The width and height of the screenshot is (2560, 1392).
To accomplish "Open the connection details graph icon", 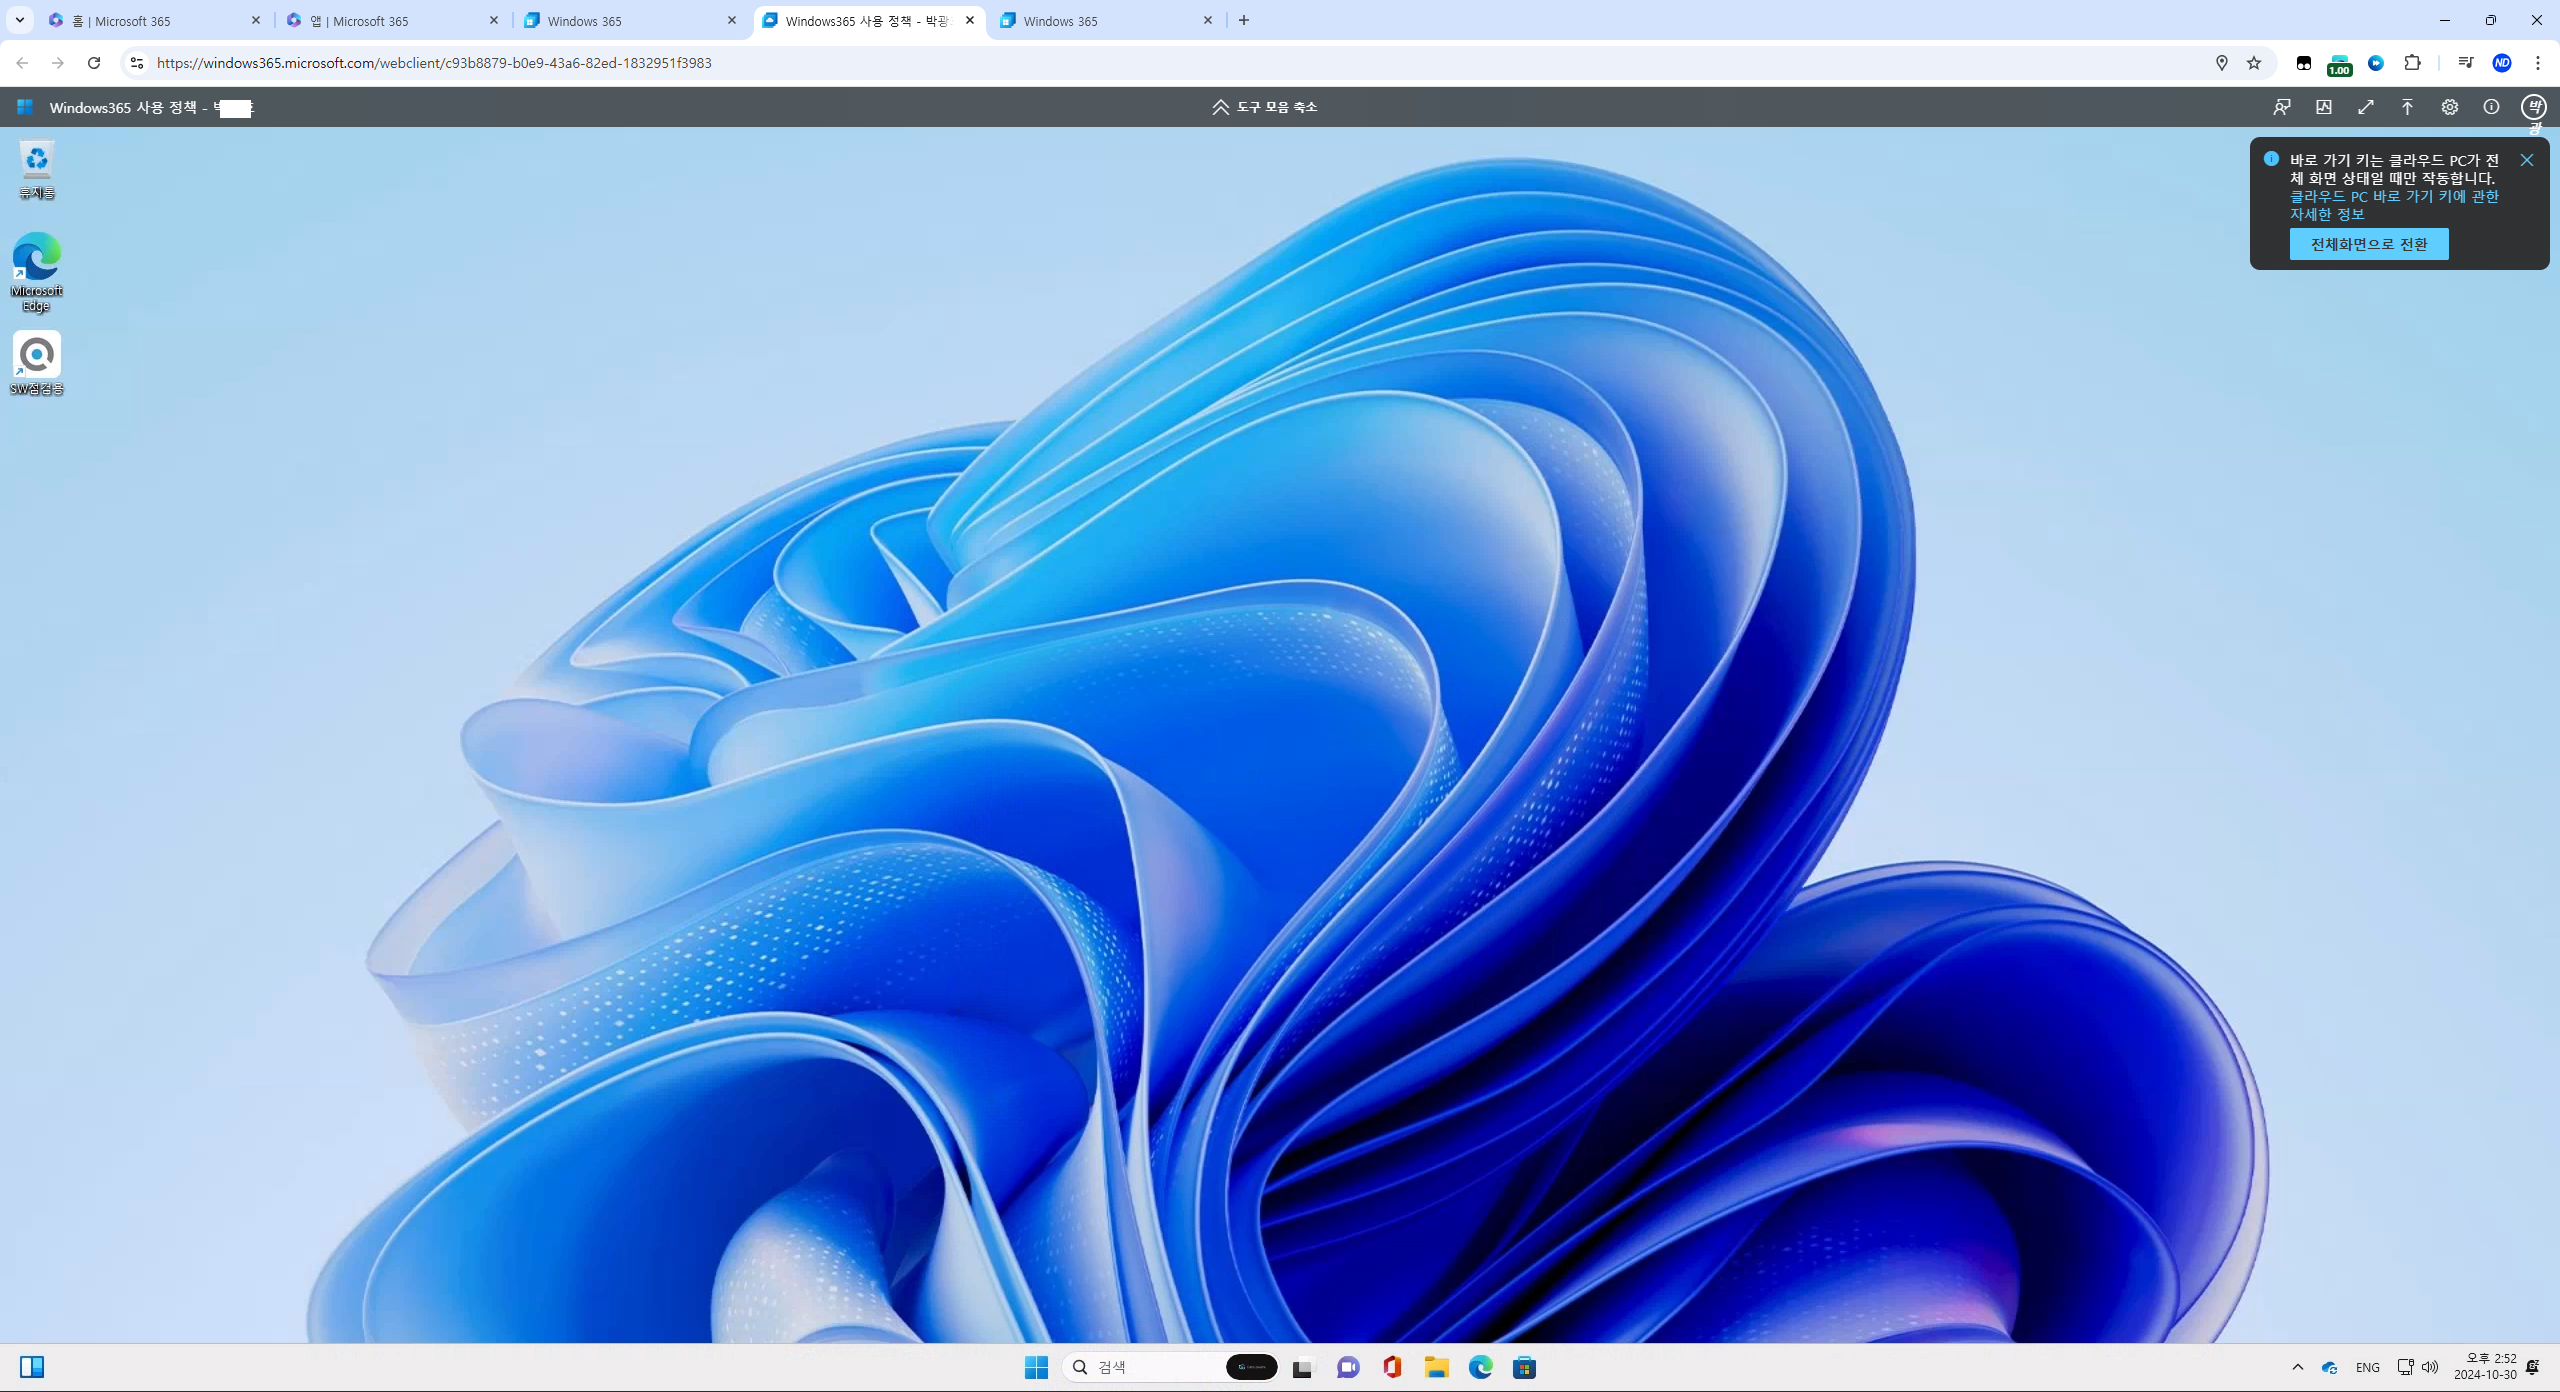I will click(x=2323, y=107).
